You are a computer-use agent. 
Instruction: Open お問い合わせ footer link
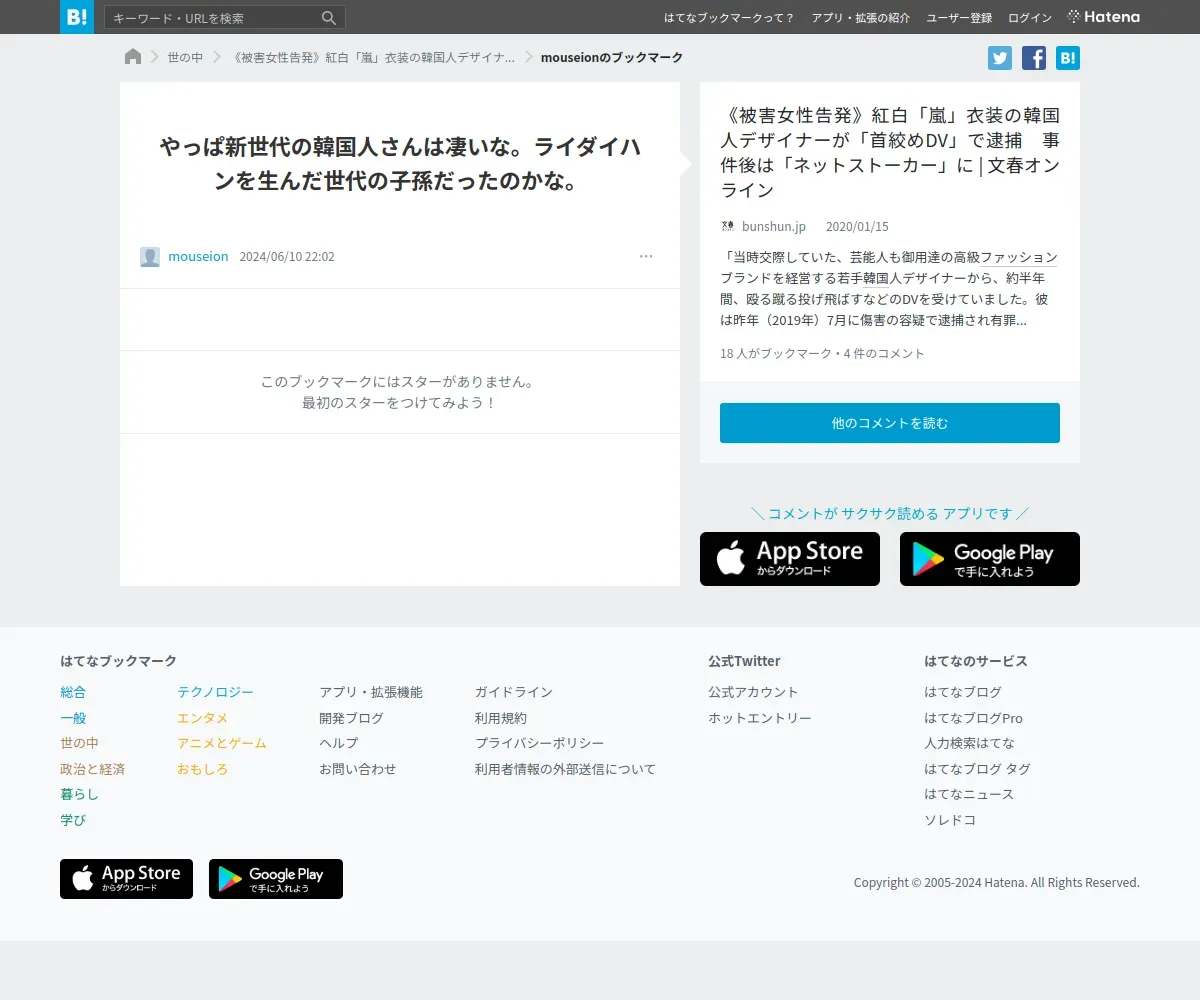tap(358, 769)
